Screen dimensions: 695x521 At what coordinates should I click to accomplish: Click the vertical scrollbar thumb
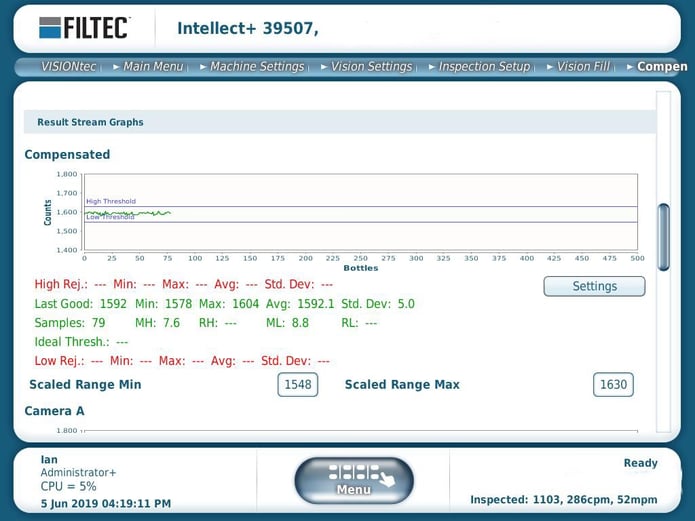(663, 237)
